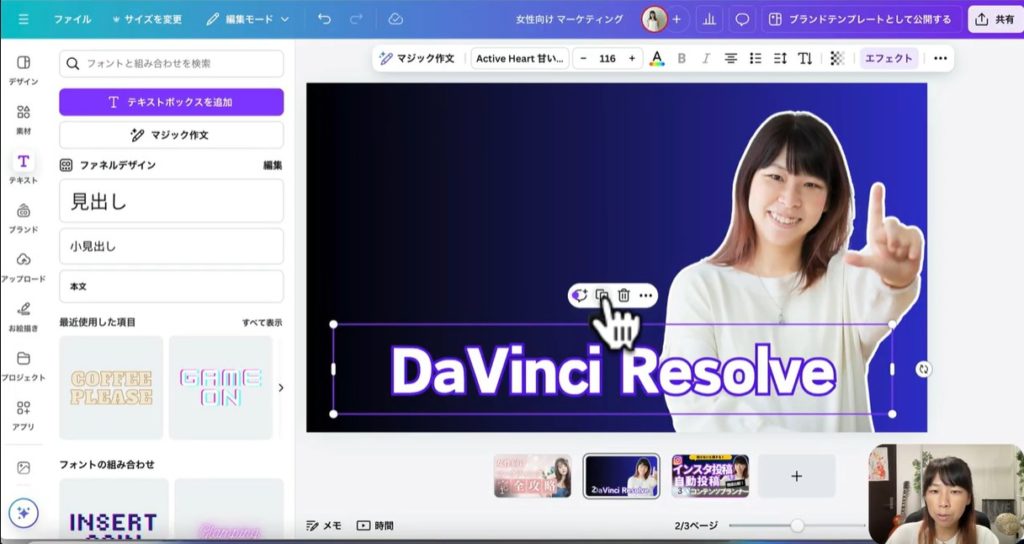Select the third page thumbnail
Viewport: 1024px width, 544px height.
[710, 476]
